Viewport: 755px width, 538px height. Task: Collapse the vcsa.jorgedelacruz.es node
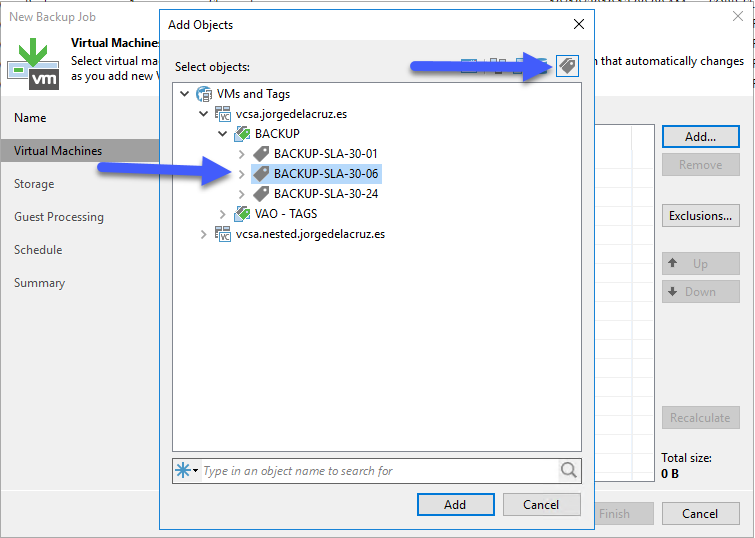pyautogui.click(x=204, y=114)
